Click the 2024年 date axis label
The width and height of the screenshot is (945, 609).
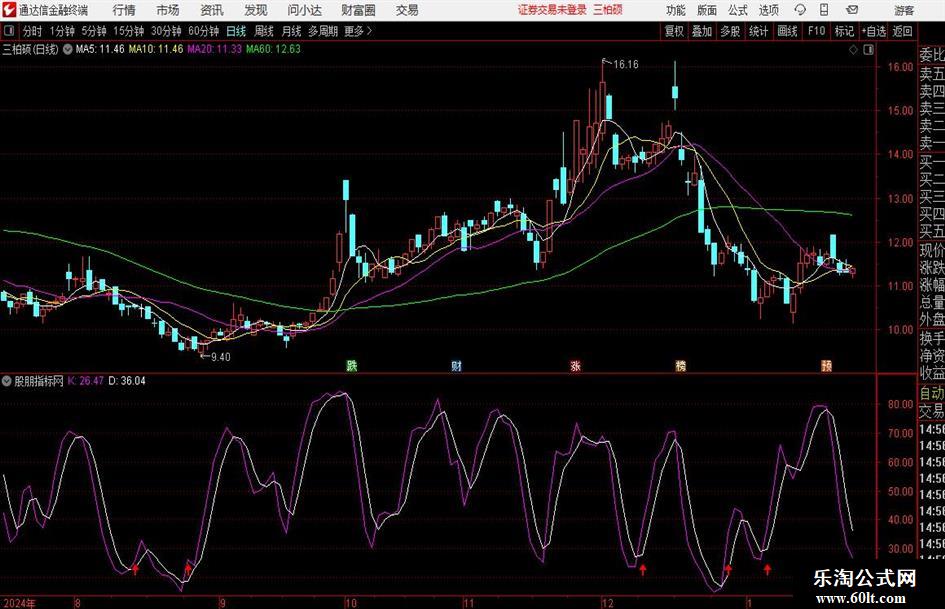pyautogui.click(x=19, y=603)
